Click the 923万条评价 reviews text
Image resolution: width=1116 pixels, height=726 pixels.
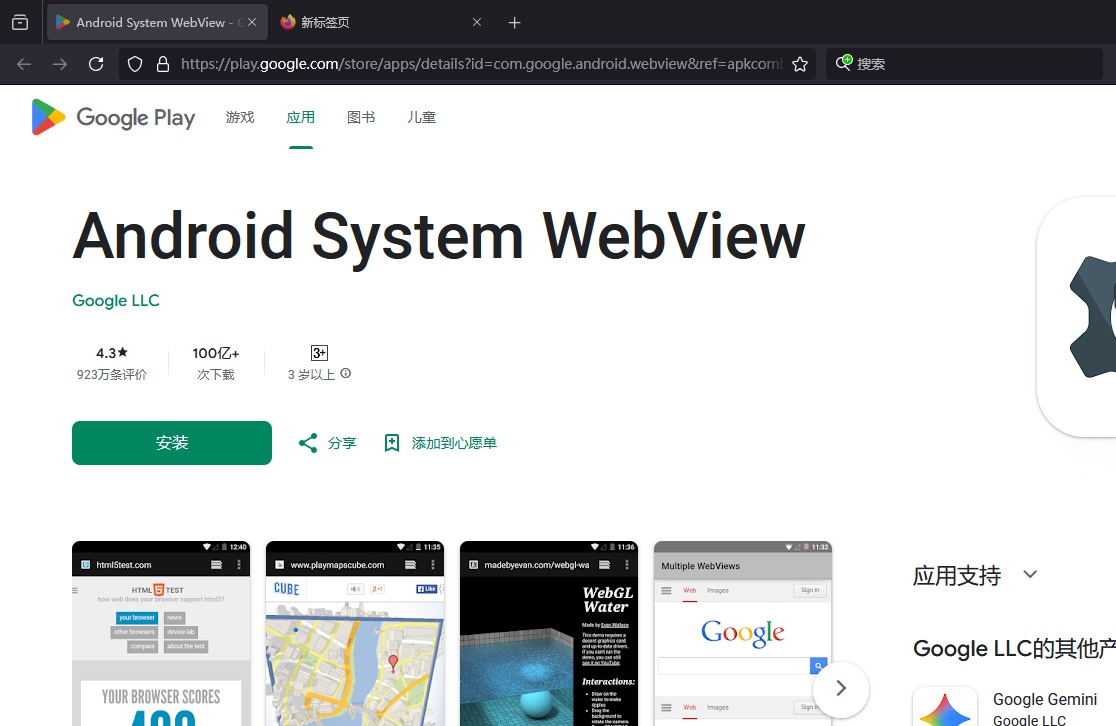[x=112, y=374]
